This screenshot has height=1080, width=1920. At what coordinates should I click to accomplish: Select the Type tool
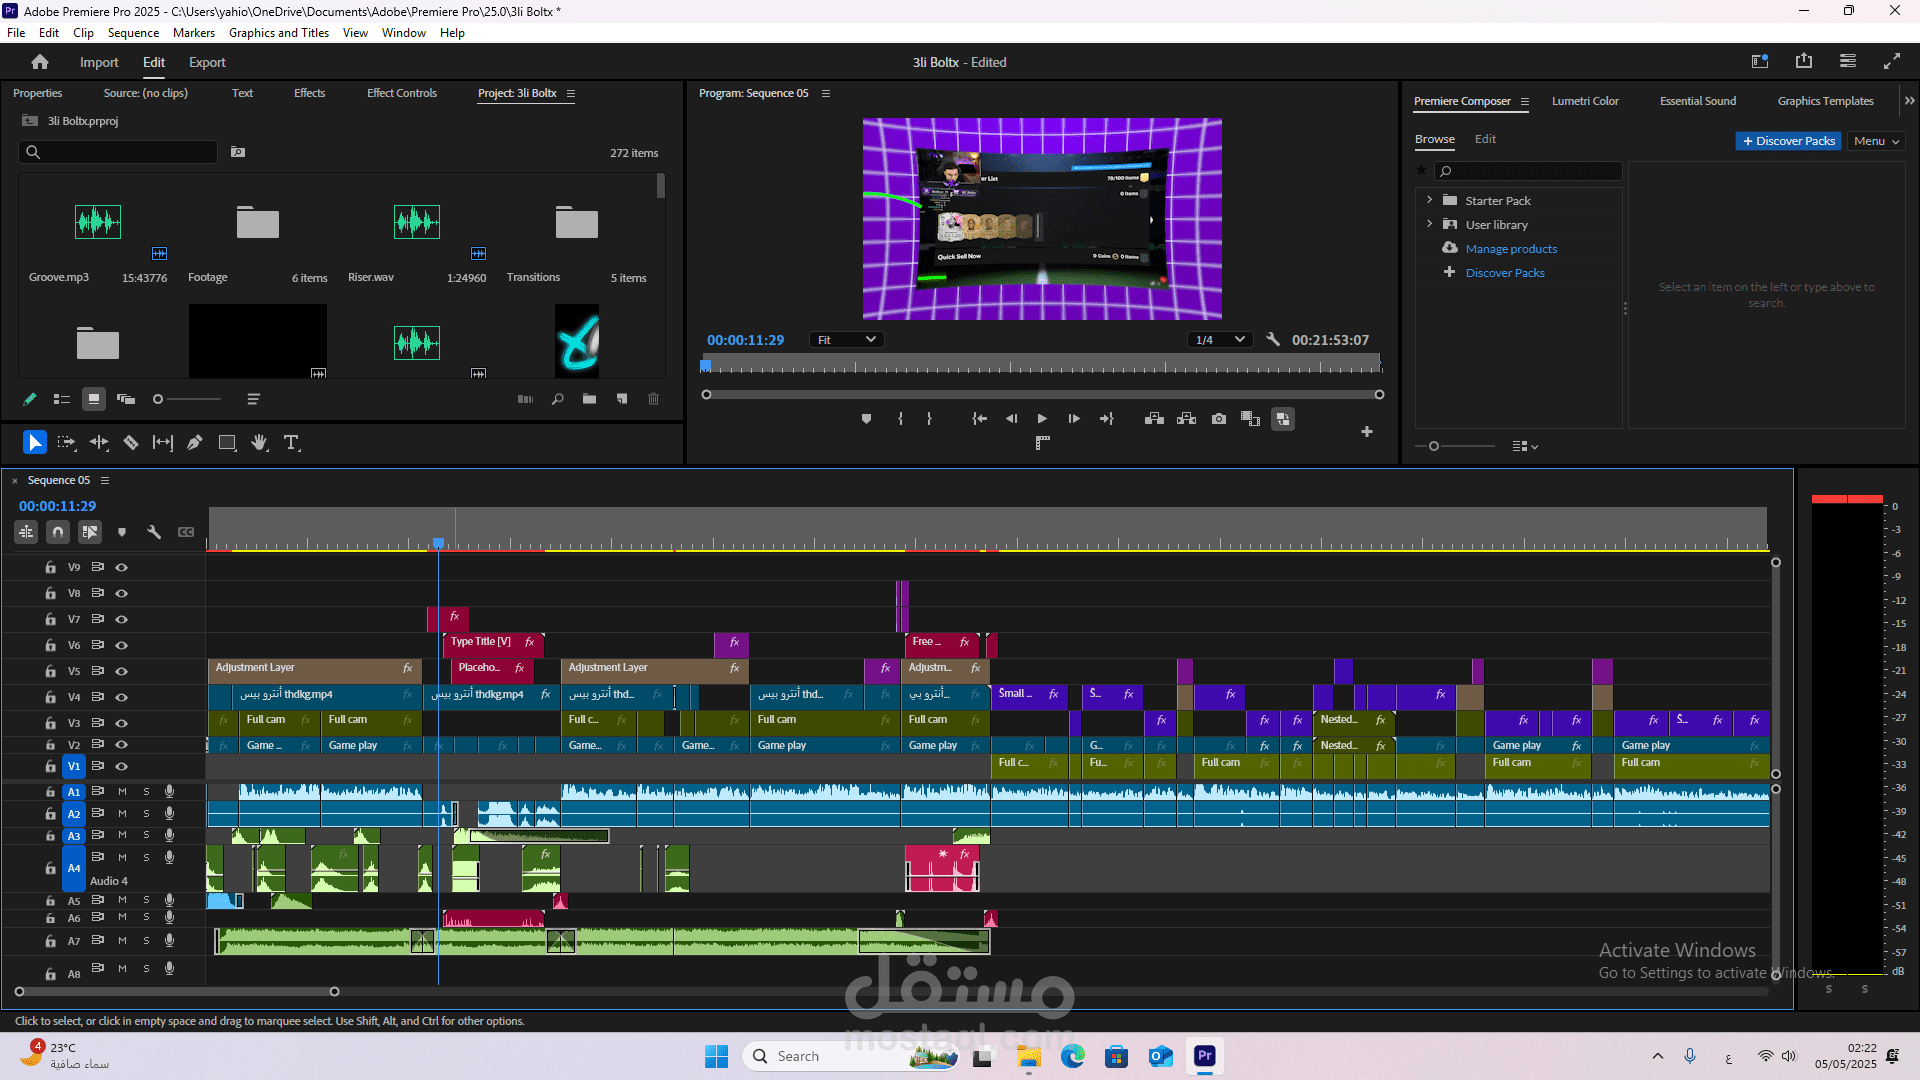(291, 442)
